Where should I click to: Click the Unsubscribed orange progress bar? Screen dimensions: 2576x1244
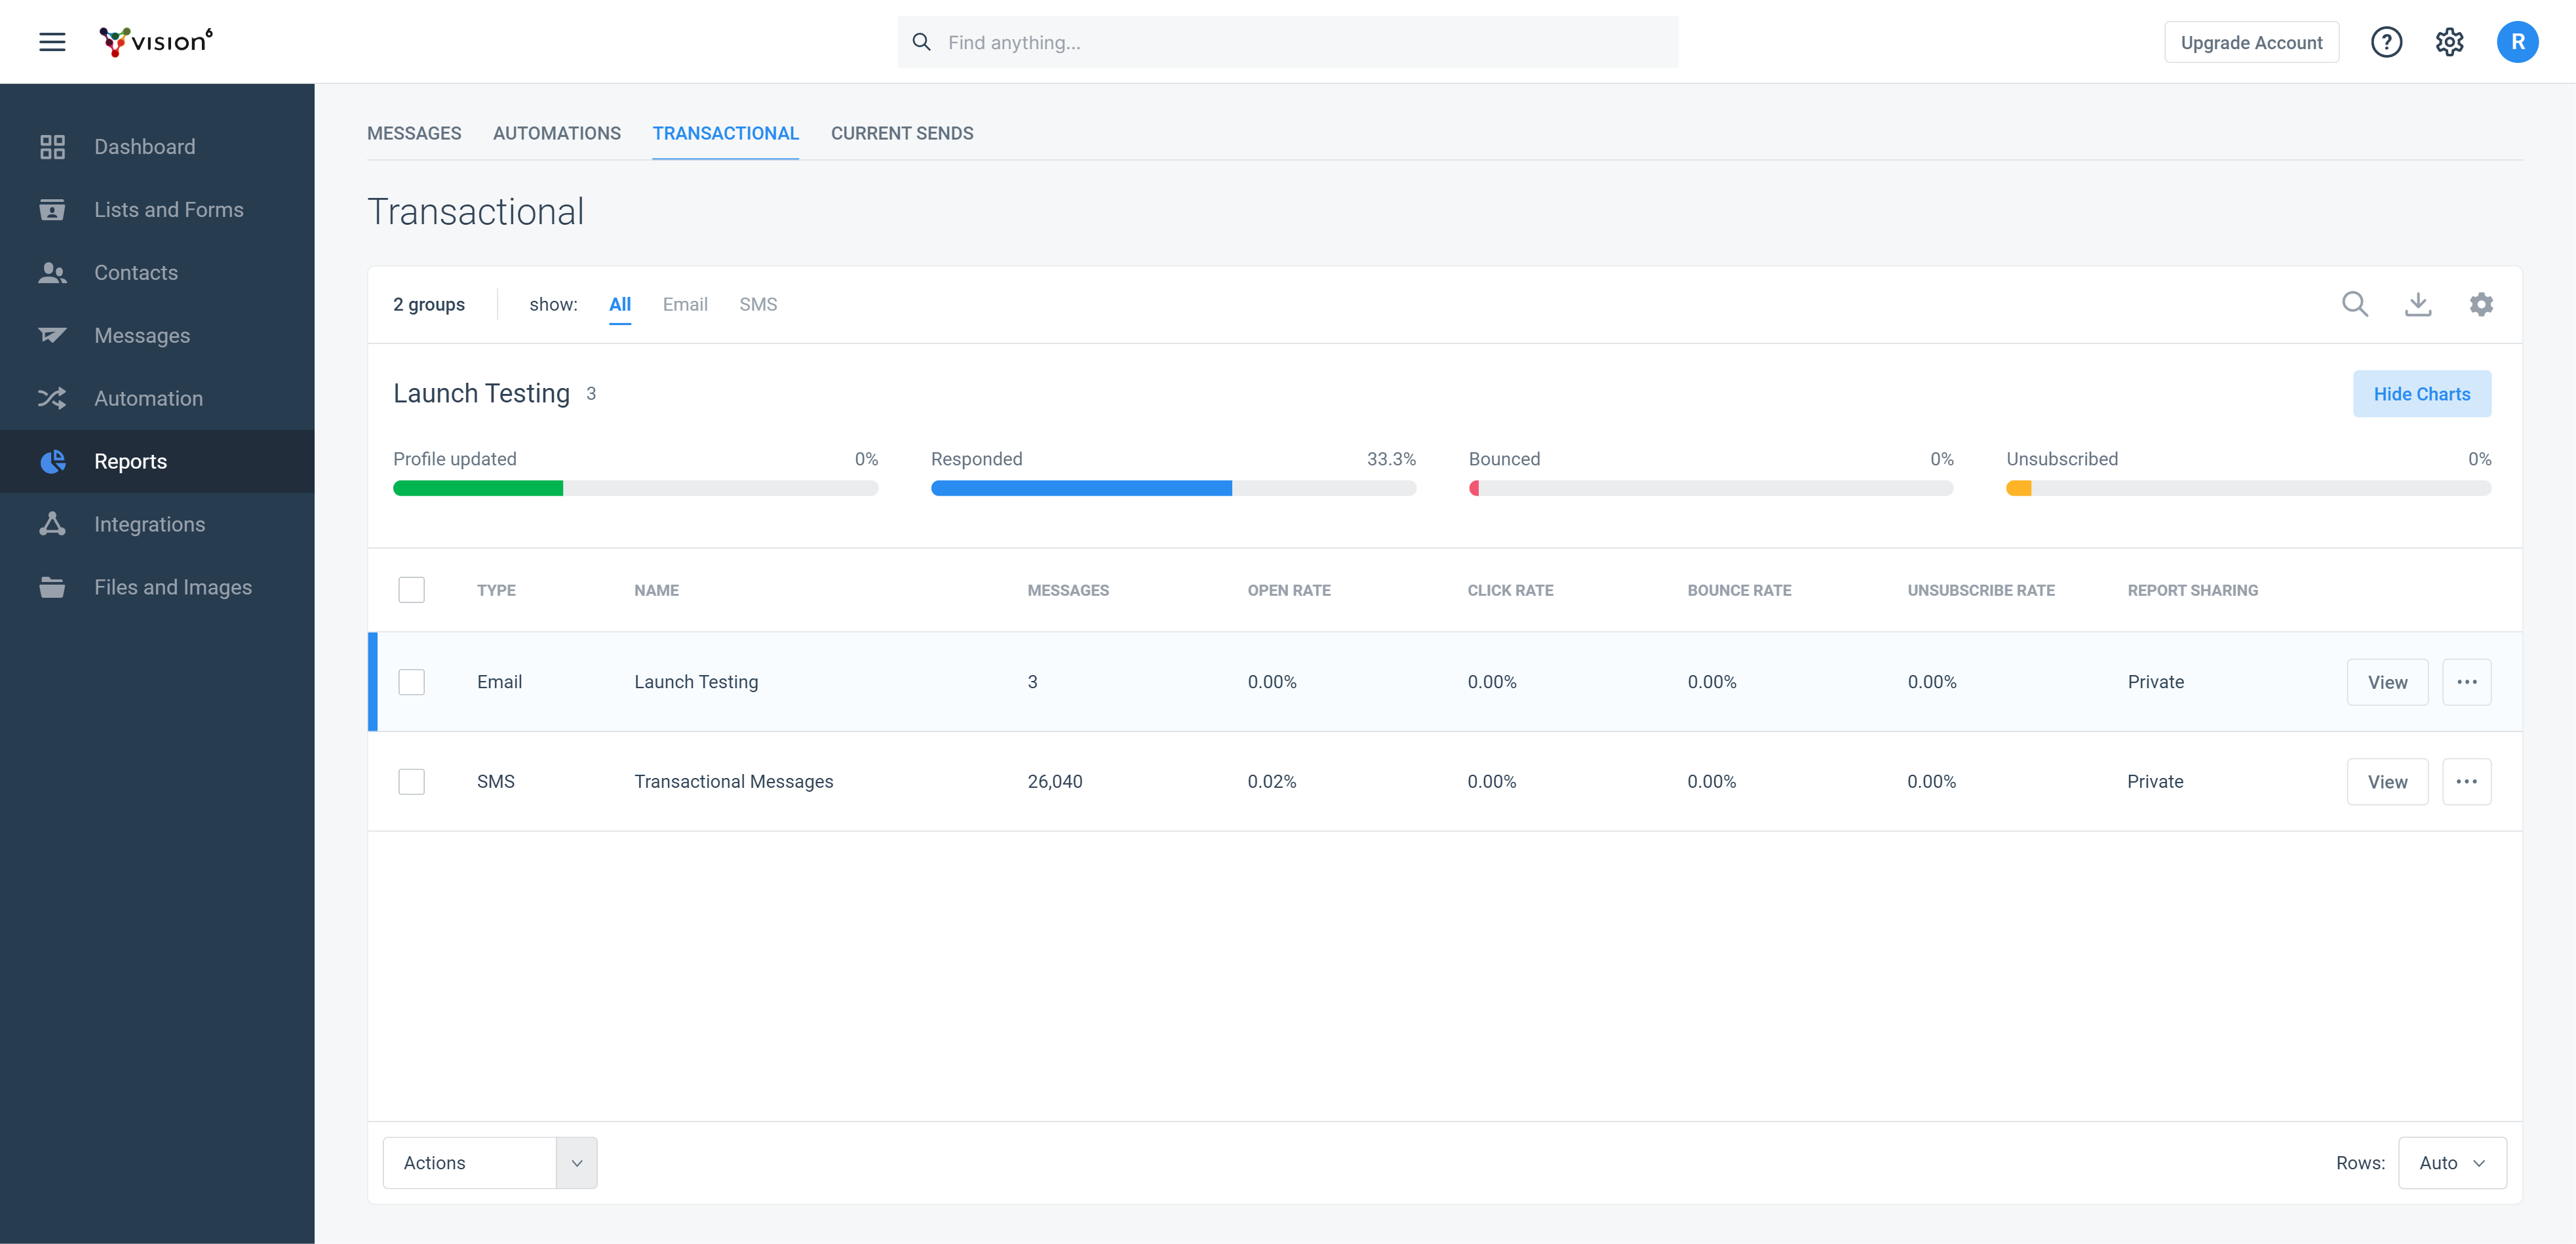pos(2248,488)
